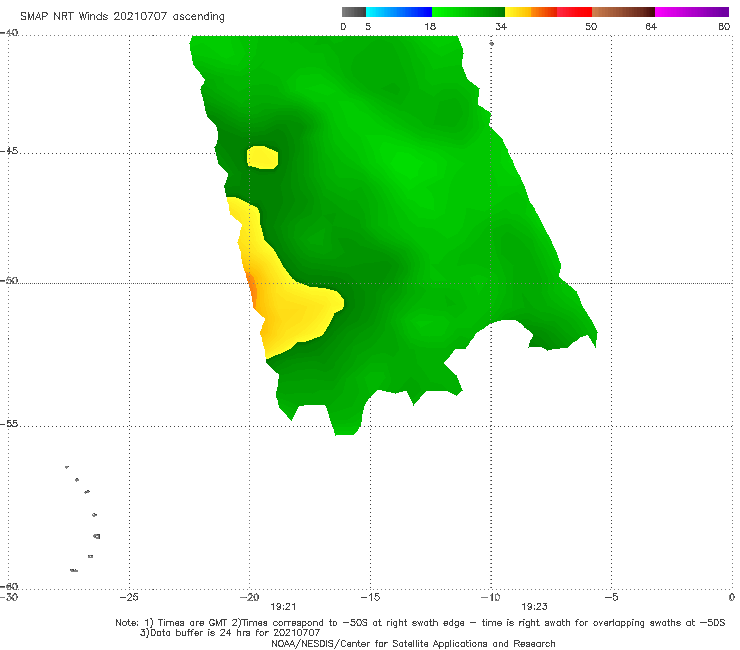Click the latitude label '-40' on the left axis

[9, 33]
